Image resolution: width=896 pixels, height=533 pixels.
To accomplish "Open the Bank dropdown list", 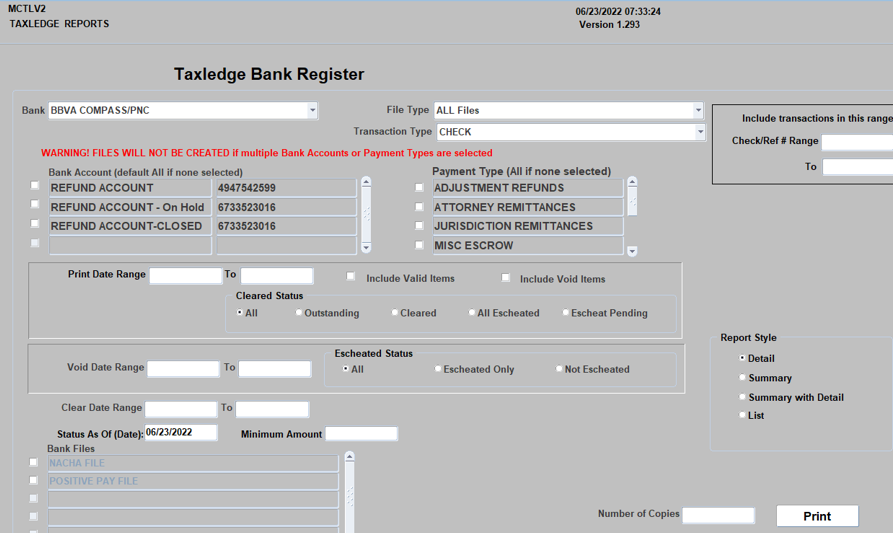I will click(x=312, y=111).
